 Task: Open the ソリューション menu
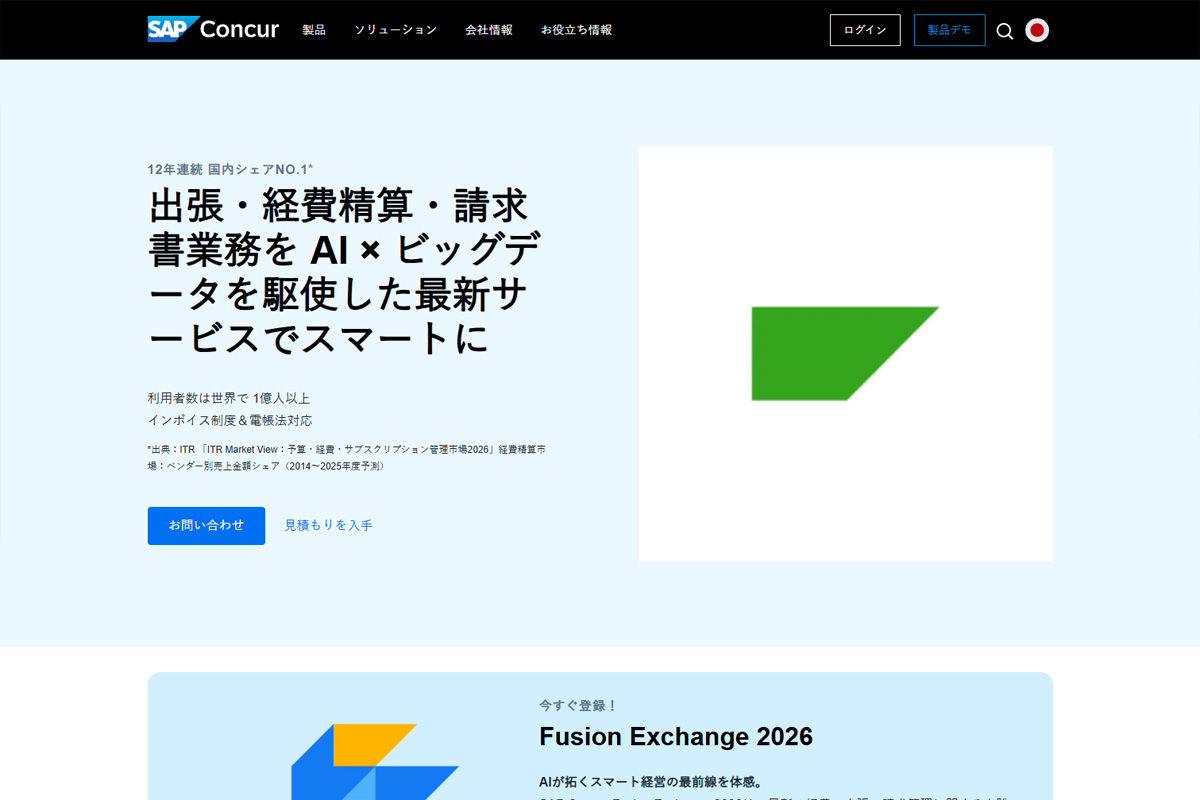pos(396,30)
